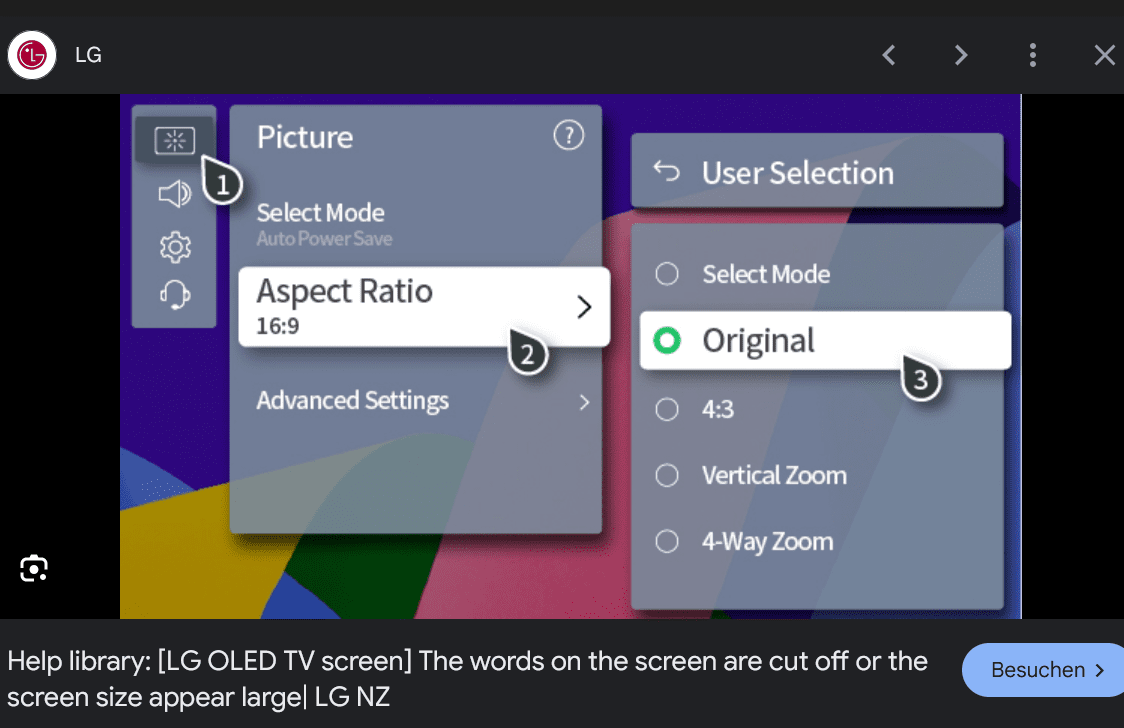This screenshot has width=1124, height=728.
Task: Click the back arrow on User Selection
Action: (664, 170)
